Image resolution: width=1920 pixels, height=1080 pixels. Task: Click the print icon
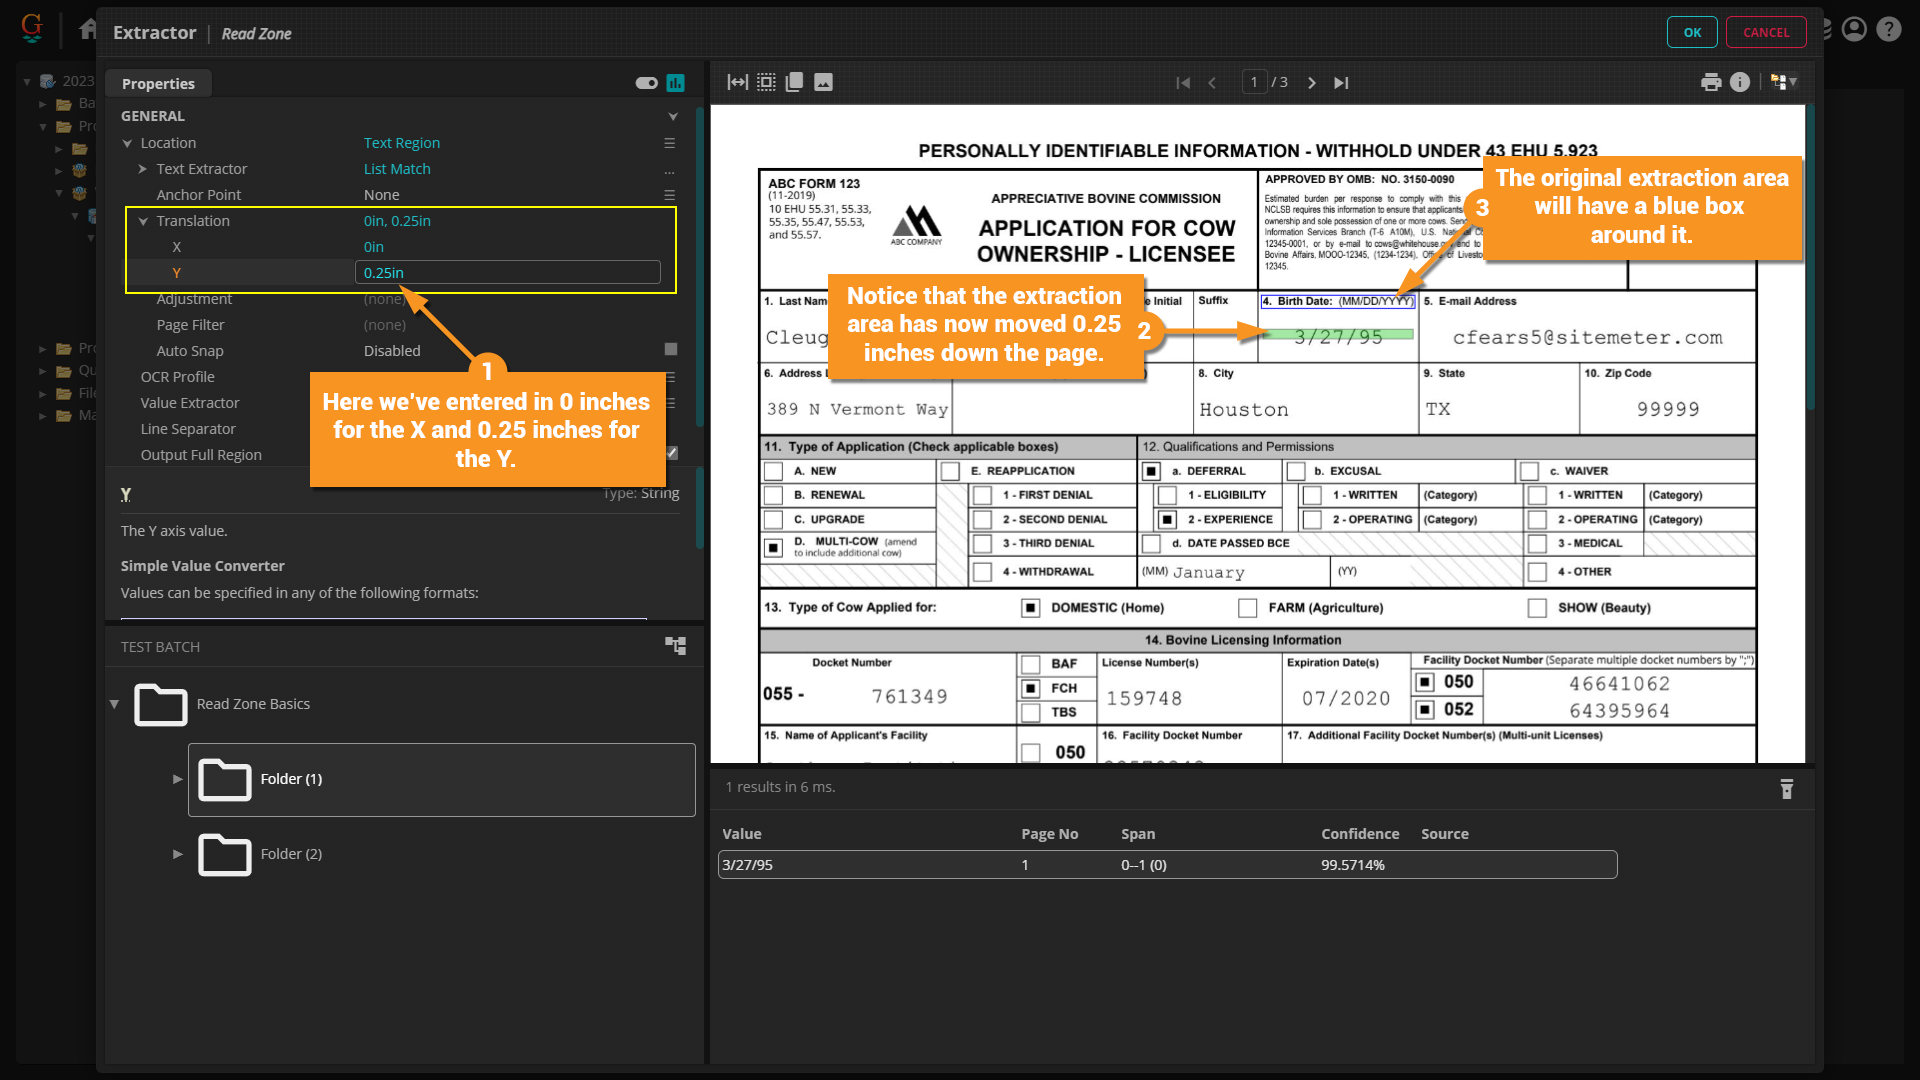[x=1711, y=82]
